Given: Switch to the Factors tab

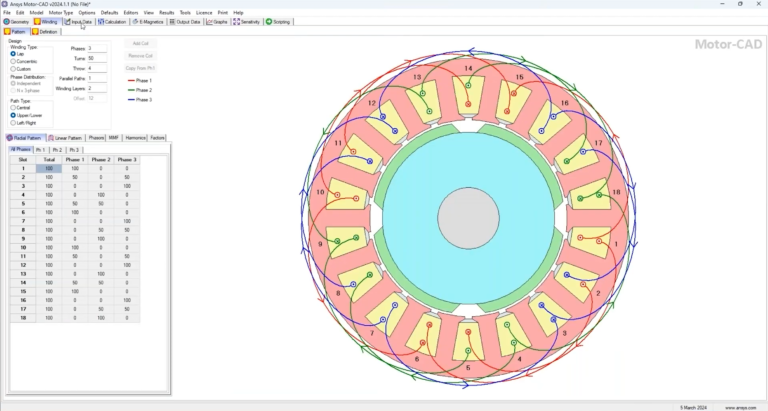Looking at the screenshot, I should coord(157,138).
